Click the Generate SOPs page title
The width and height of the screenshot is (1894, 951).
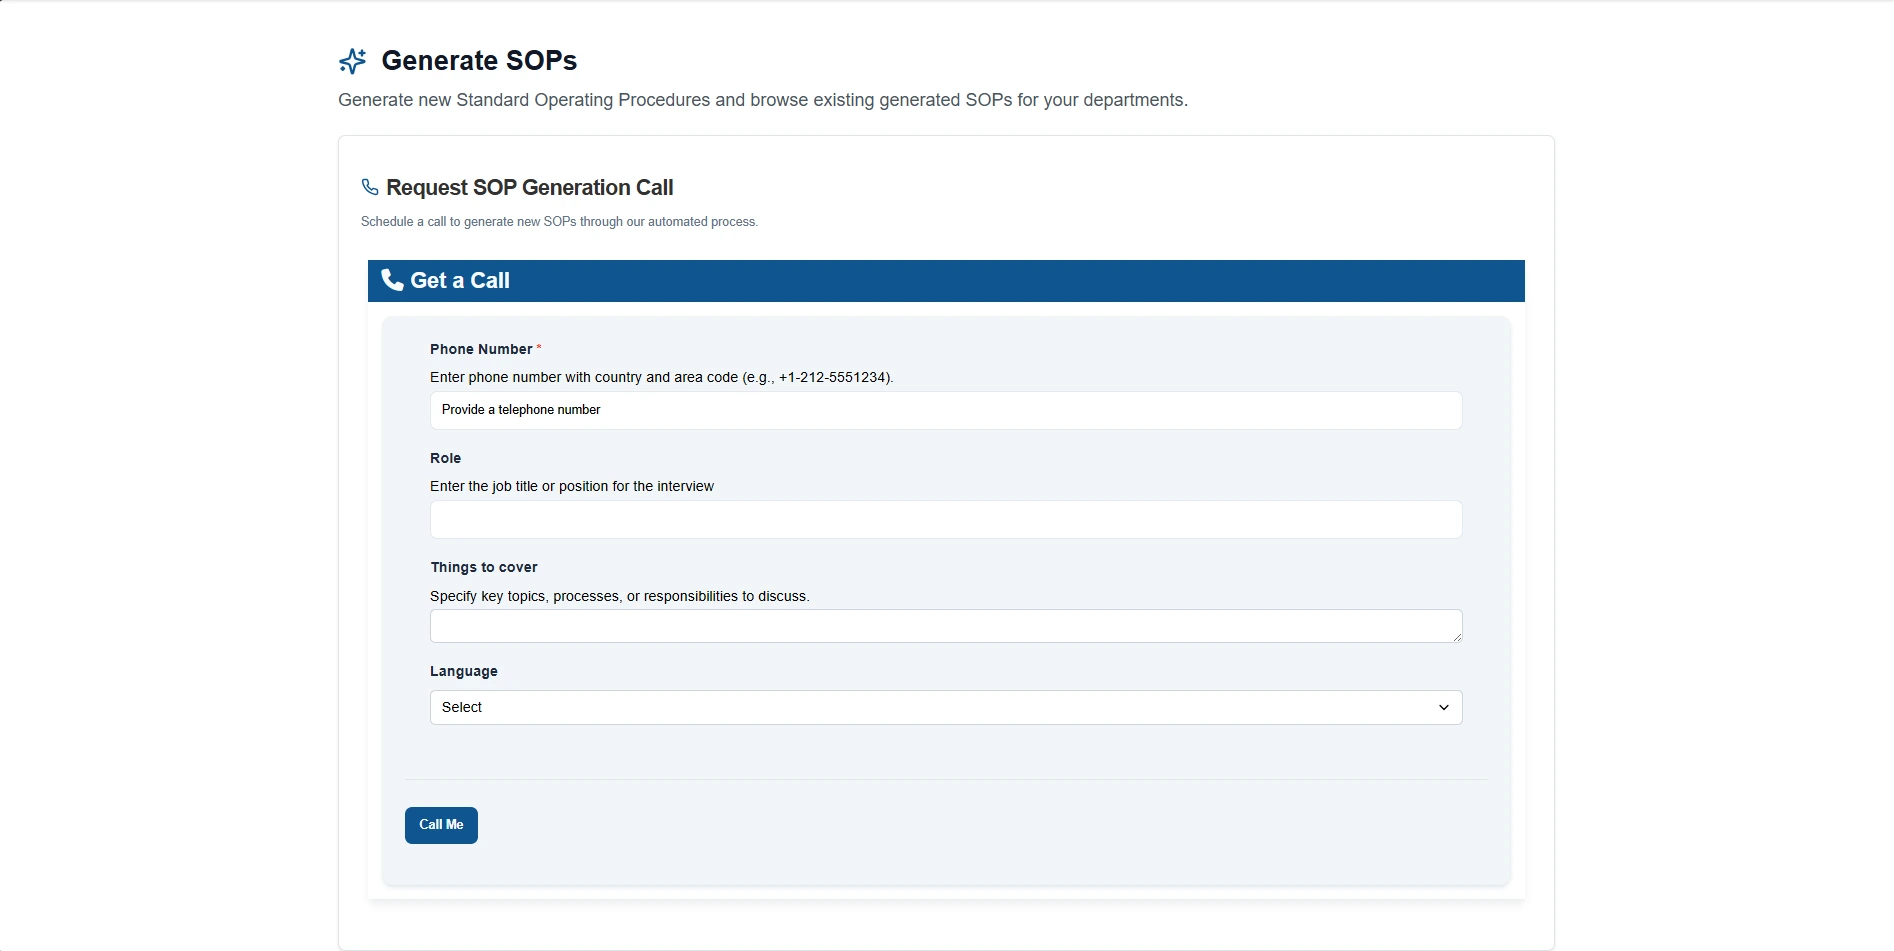pos(479,61)
